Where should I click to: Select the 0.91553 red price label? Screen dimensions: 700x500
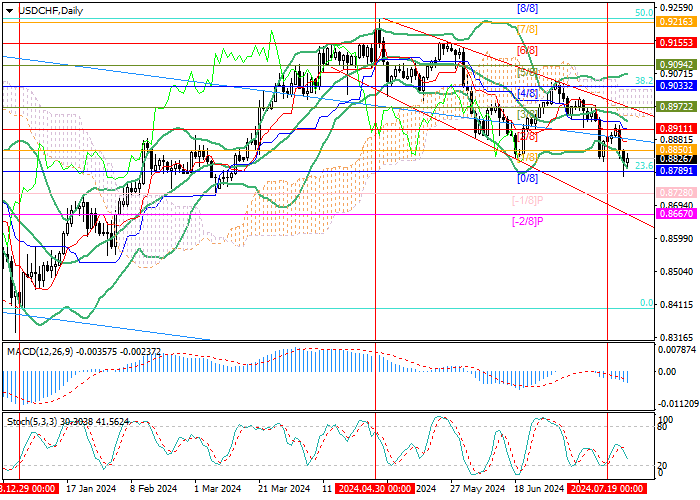(676, 42)
